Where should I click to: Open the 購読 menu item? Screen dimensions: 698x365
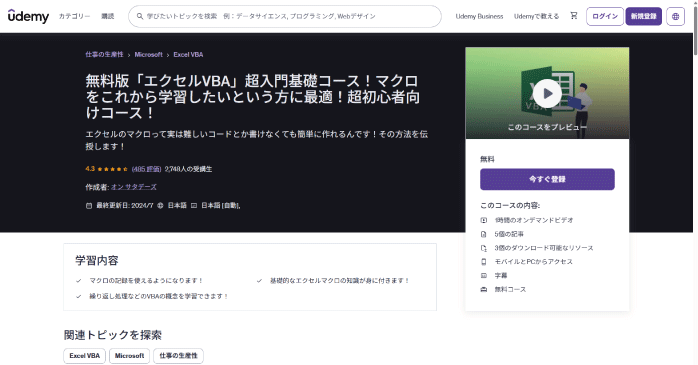(x=108, y=16)
